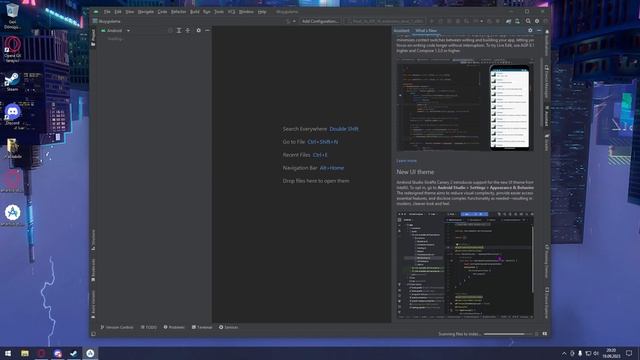Open the Navigate menu
The image size is (640, 360).
146,12
